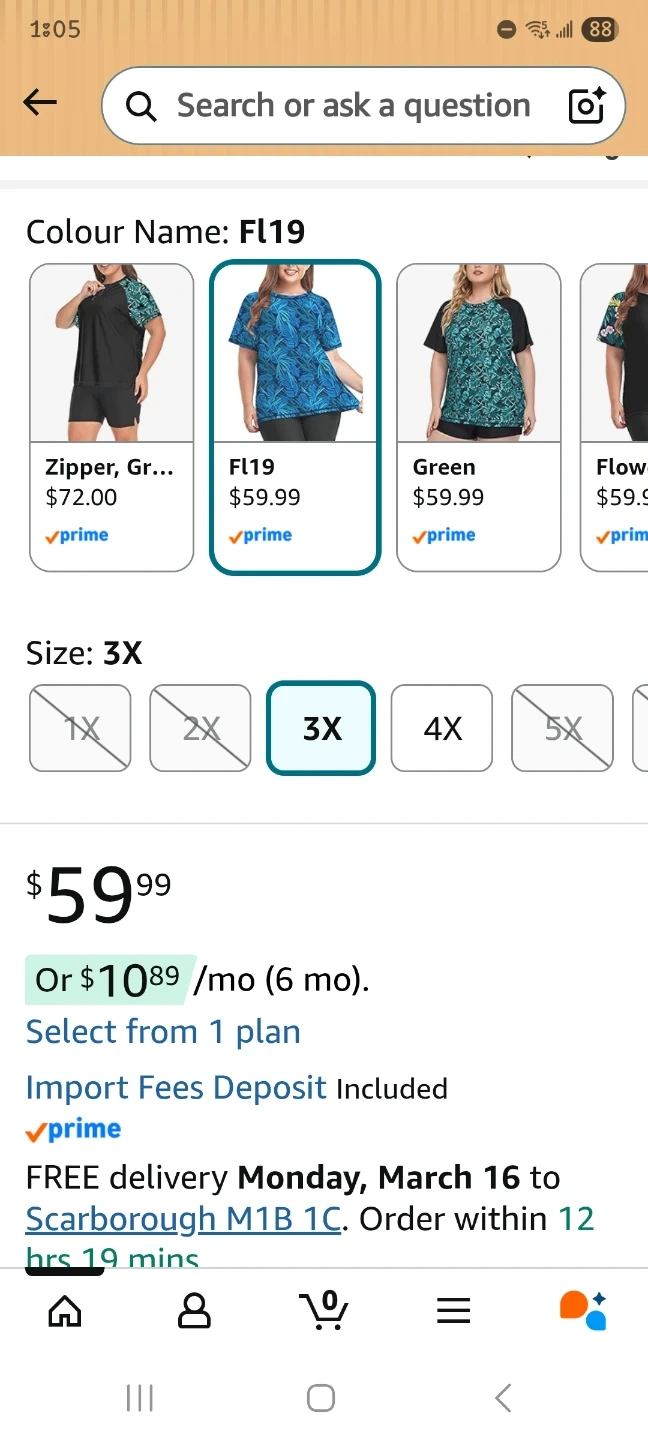Open the shopping cart
The image size is (648, 1440).
[324, 1310]
